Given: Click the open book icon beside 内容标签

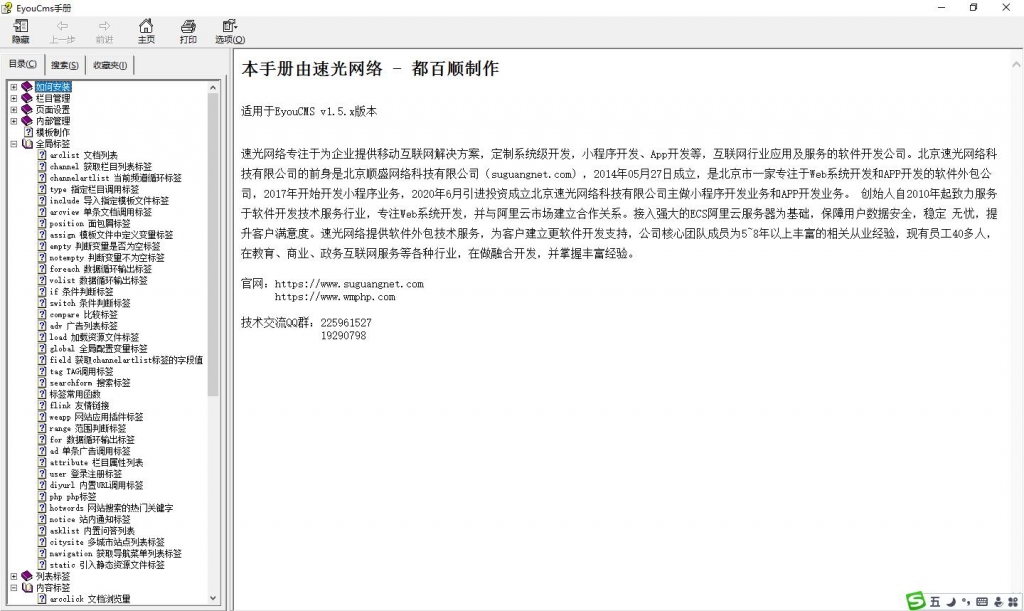Looking at the screenshot, I should 27,588.
